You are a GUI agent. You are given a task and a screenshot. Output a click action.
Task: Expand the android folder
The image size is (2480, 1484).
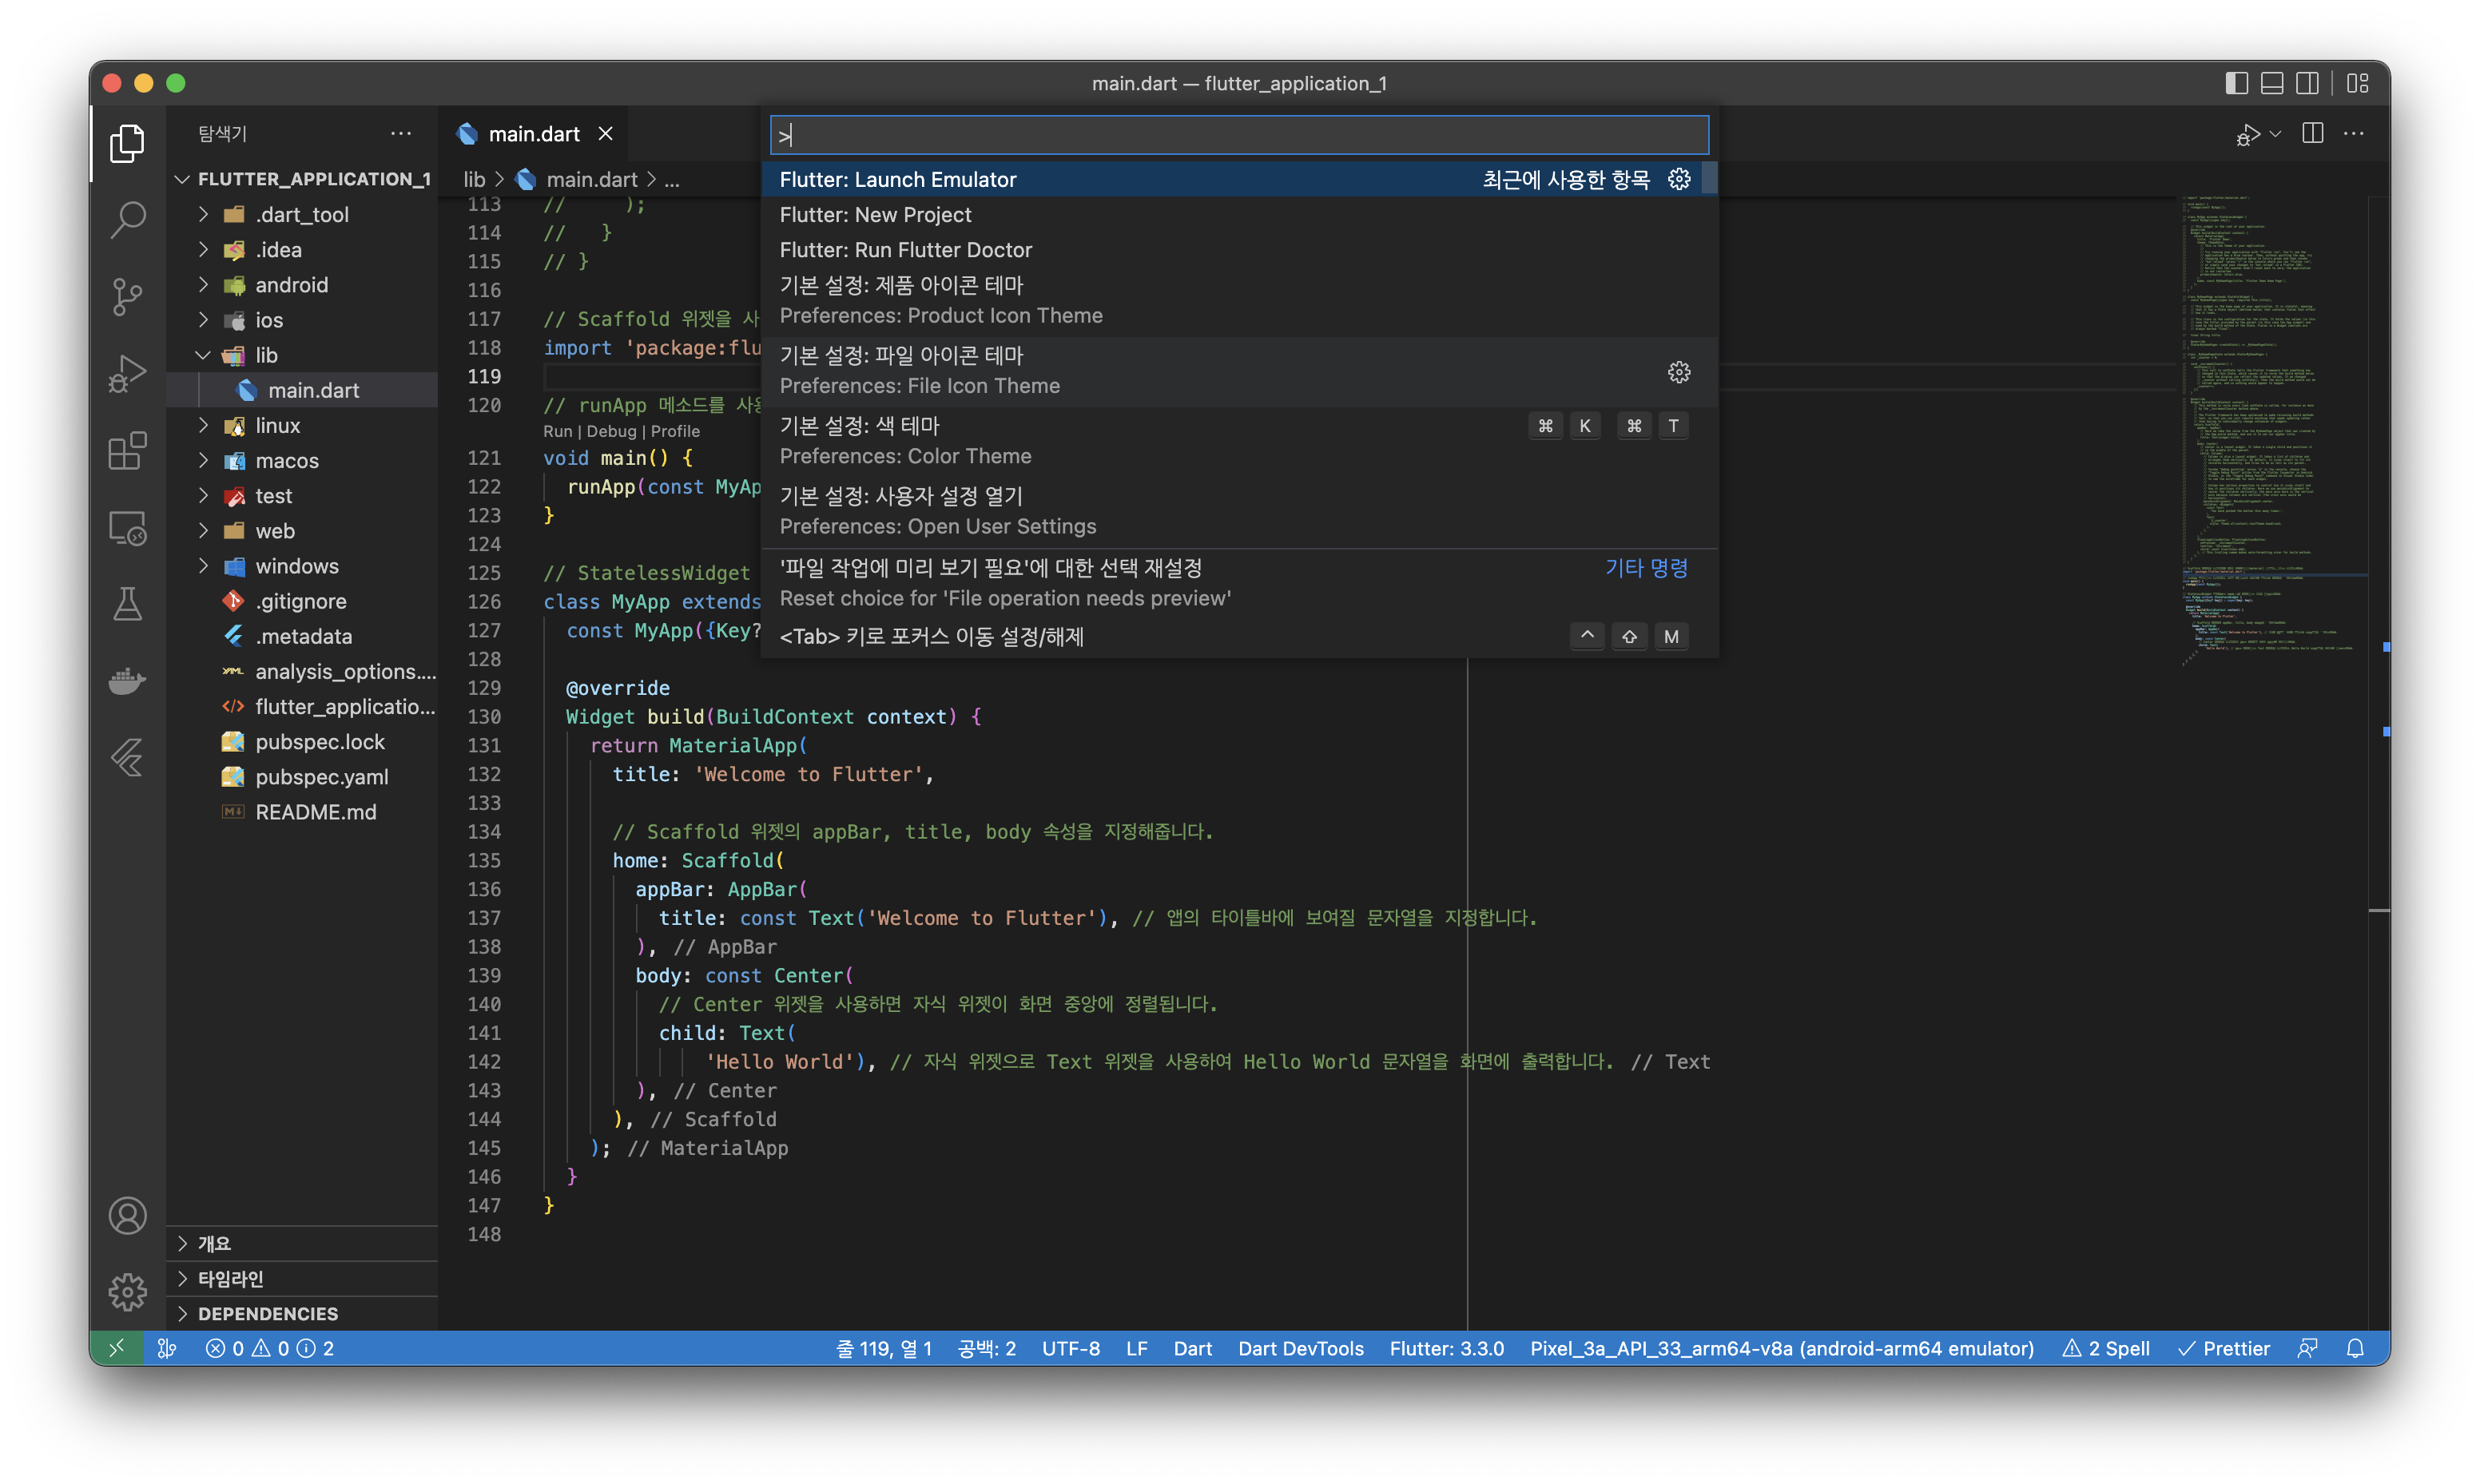point(291,285)
